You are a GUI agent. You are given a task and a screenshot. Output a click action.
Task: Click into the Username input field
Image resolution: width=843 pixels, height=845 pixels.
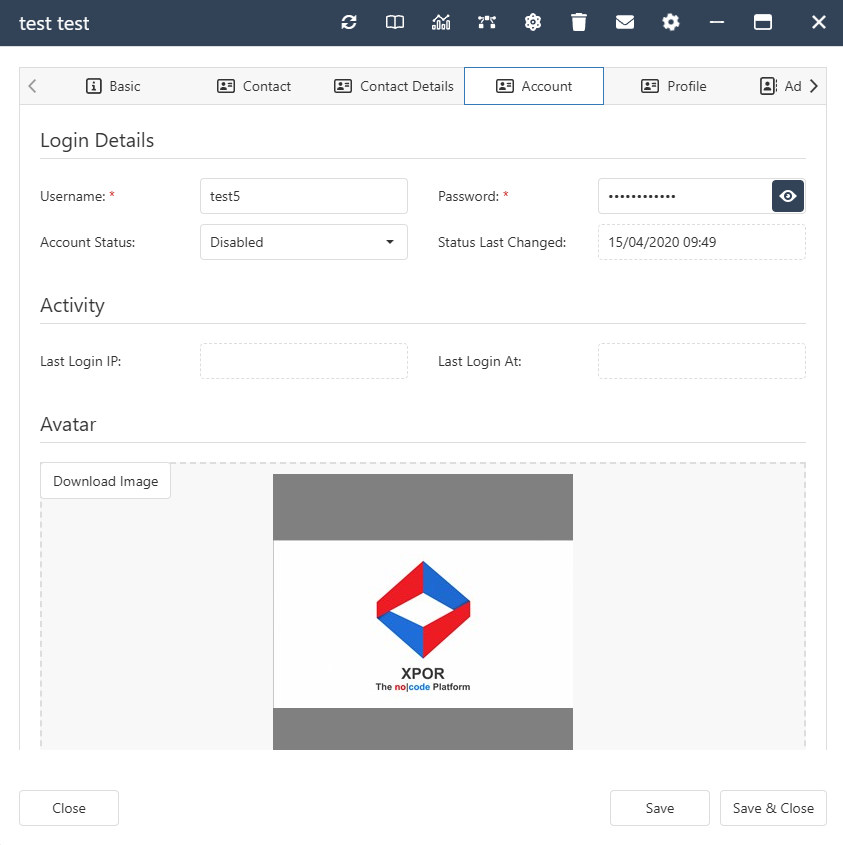pos(304,196)
